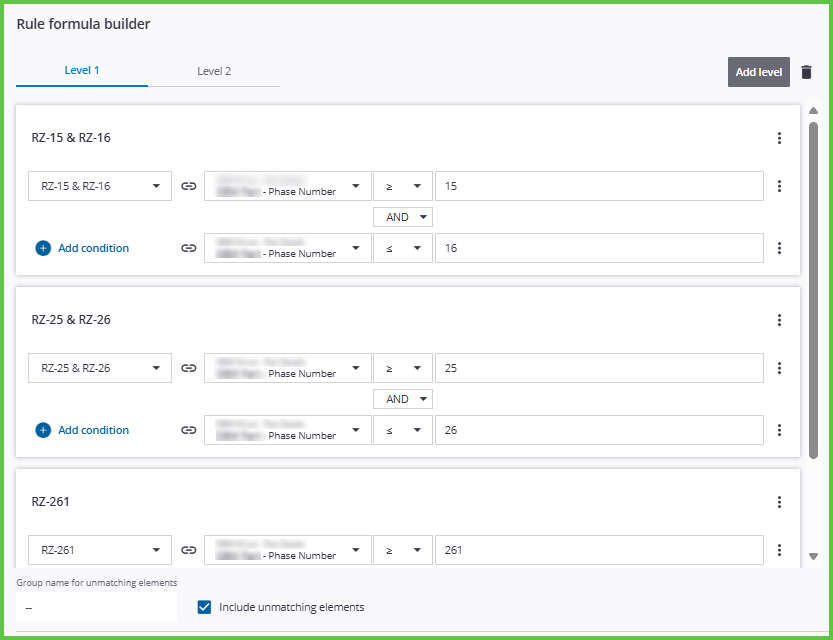This screenshot has height=640, width=833.
Task: Click the group name field for unmatching elements
Action: coord(95,606)
